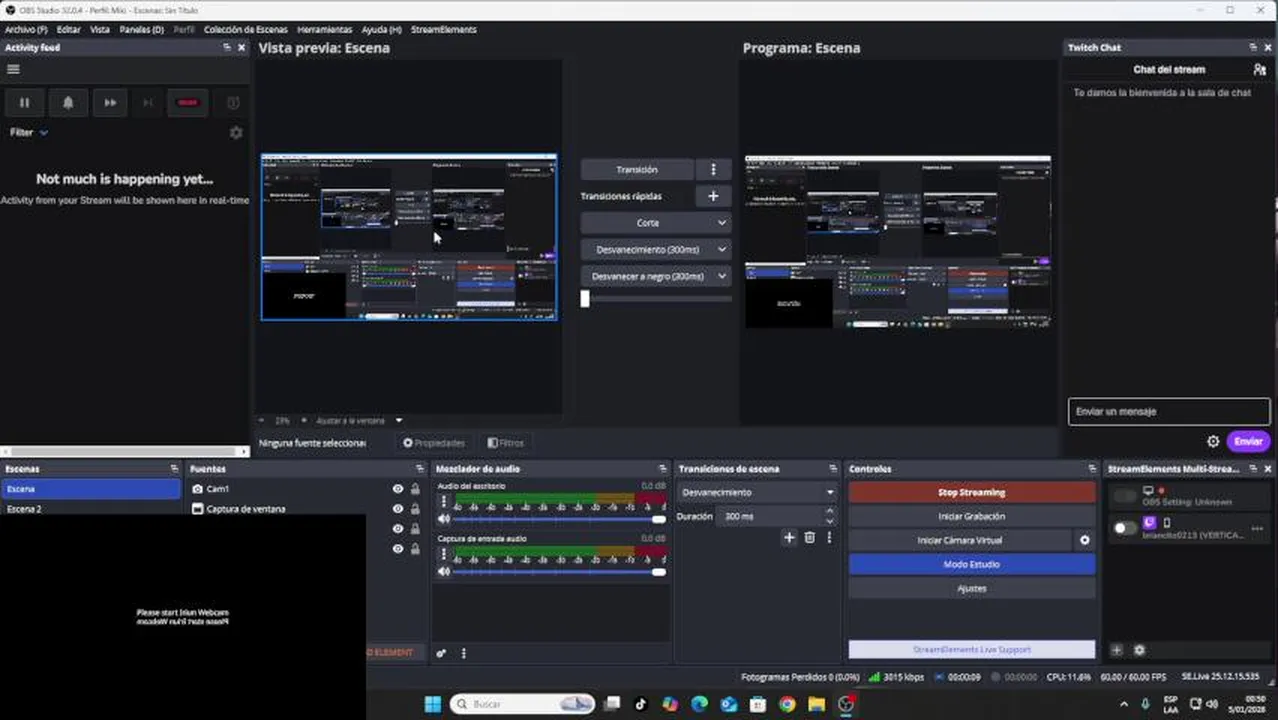Open the Archivo menu
Viewport: 1278px width, 720px height.
tap(26, 30)
